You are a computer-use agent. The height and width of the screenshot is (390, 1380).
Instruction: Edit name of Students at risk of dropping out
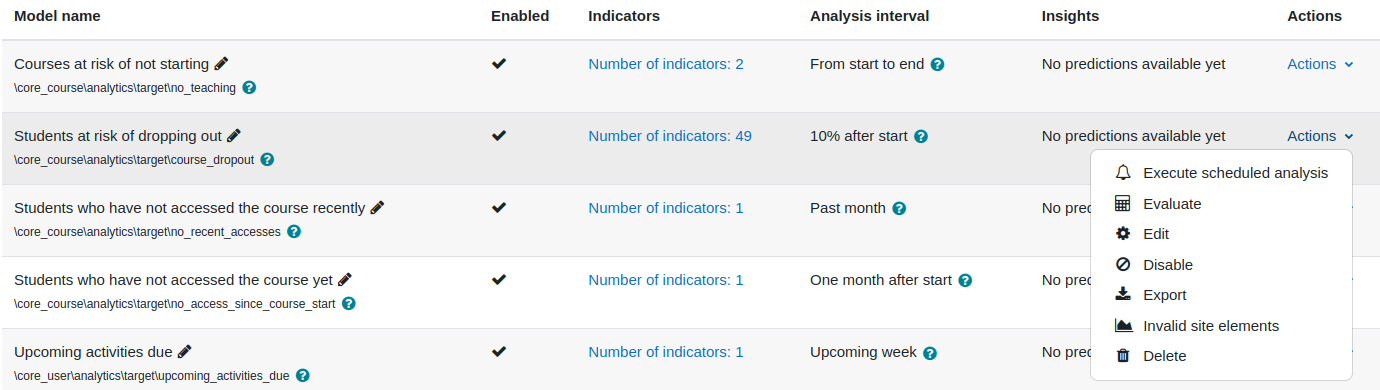(x=234, y=136)
